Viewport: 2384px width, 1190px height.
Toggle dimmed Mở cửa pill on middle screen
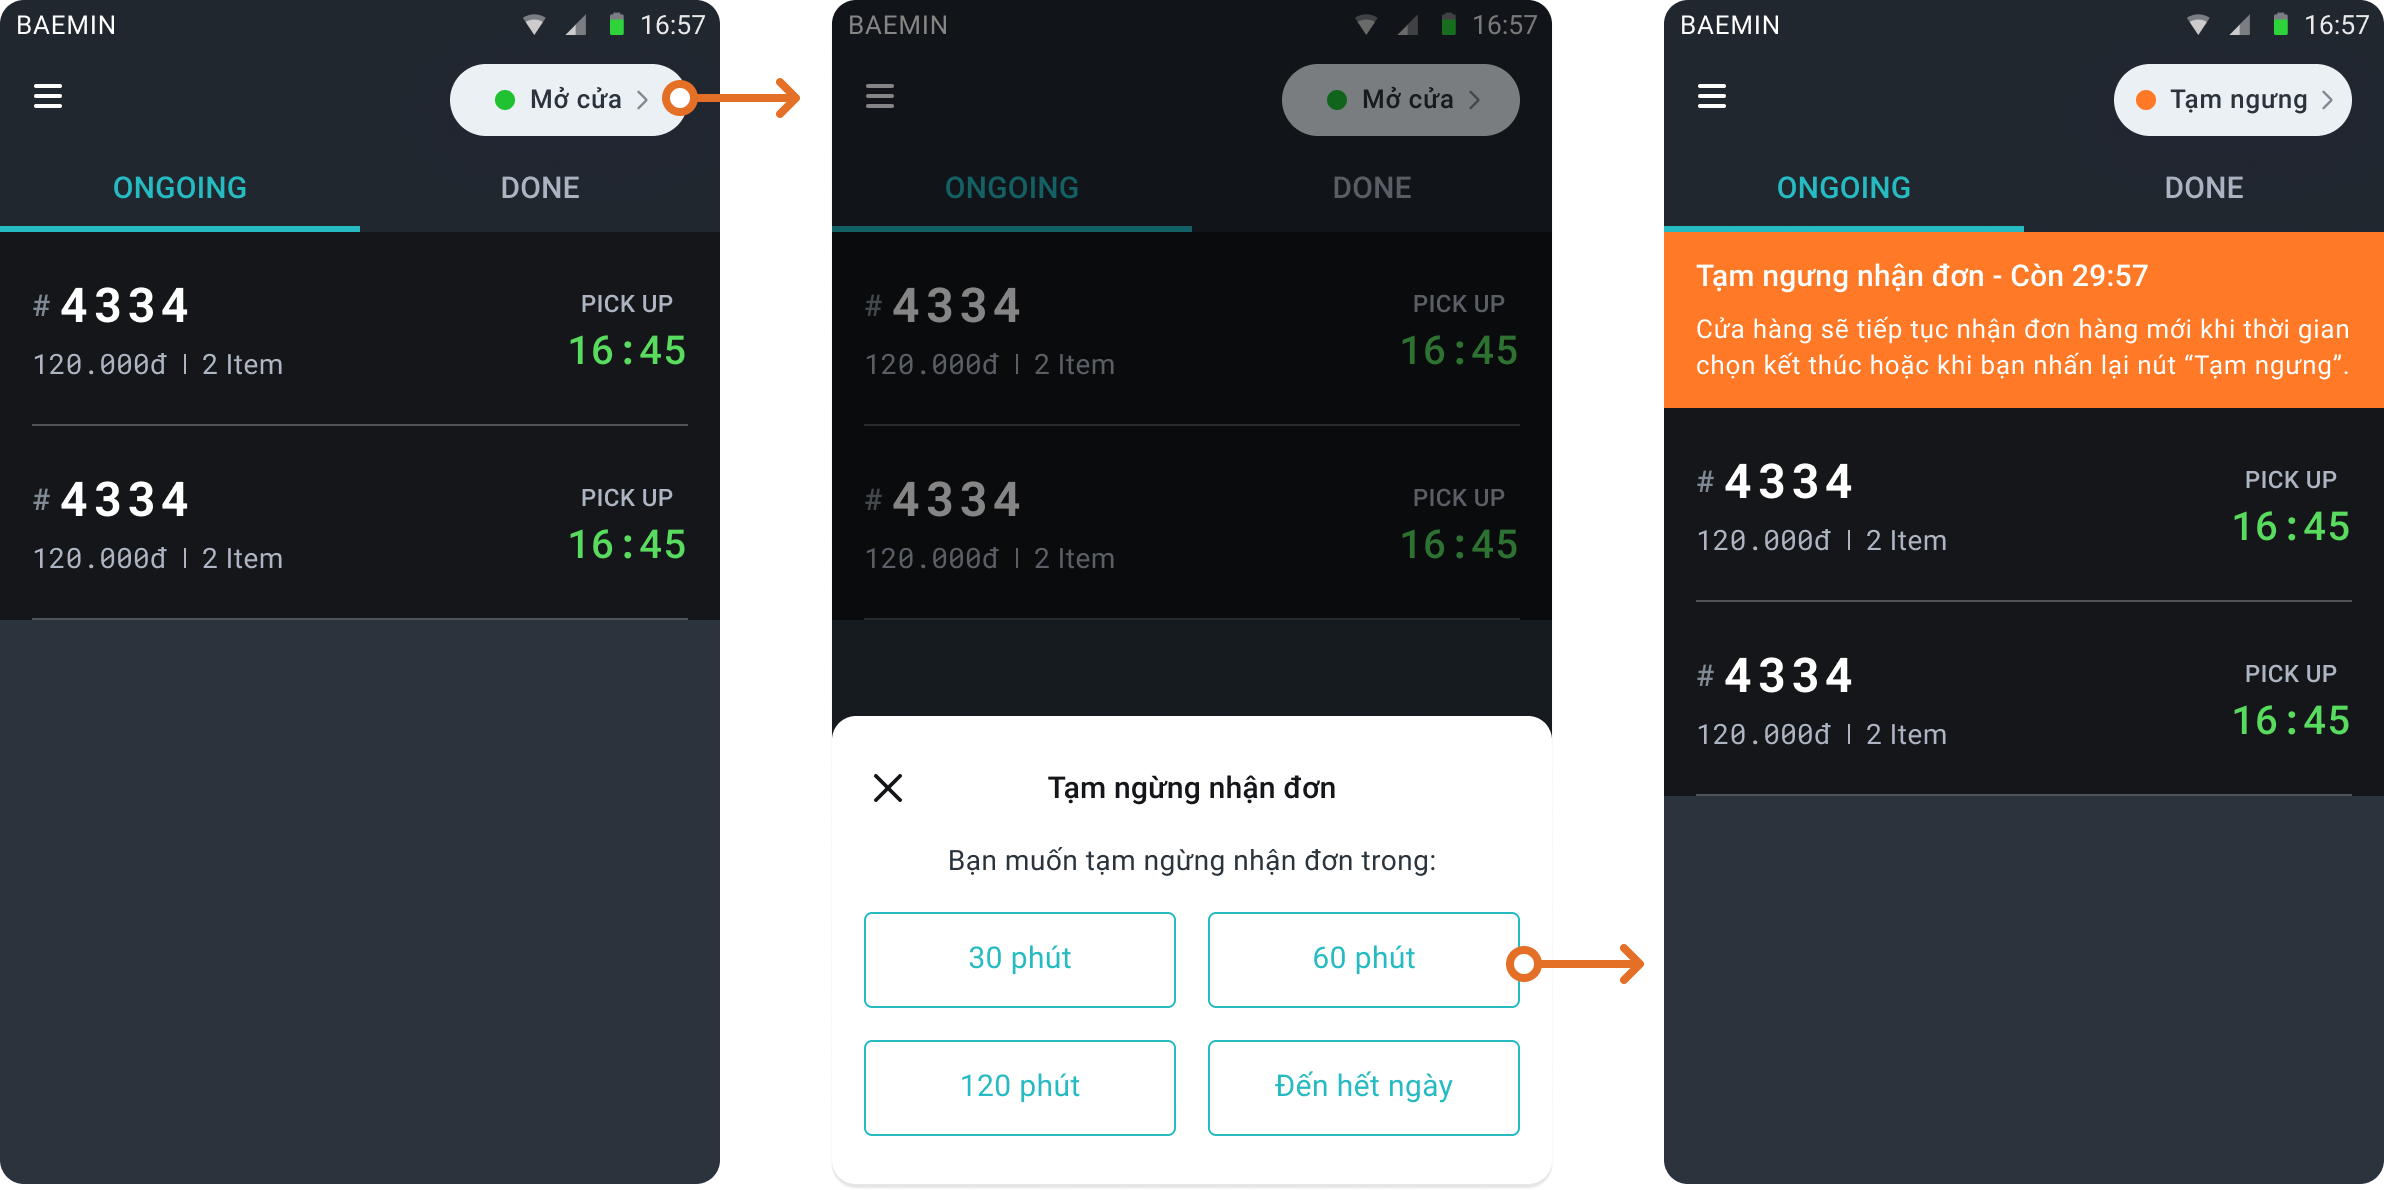(1401, 100)
